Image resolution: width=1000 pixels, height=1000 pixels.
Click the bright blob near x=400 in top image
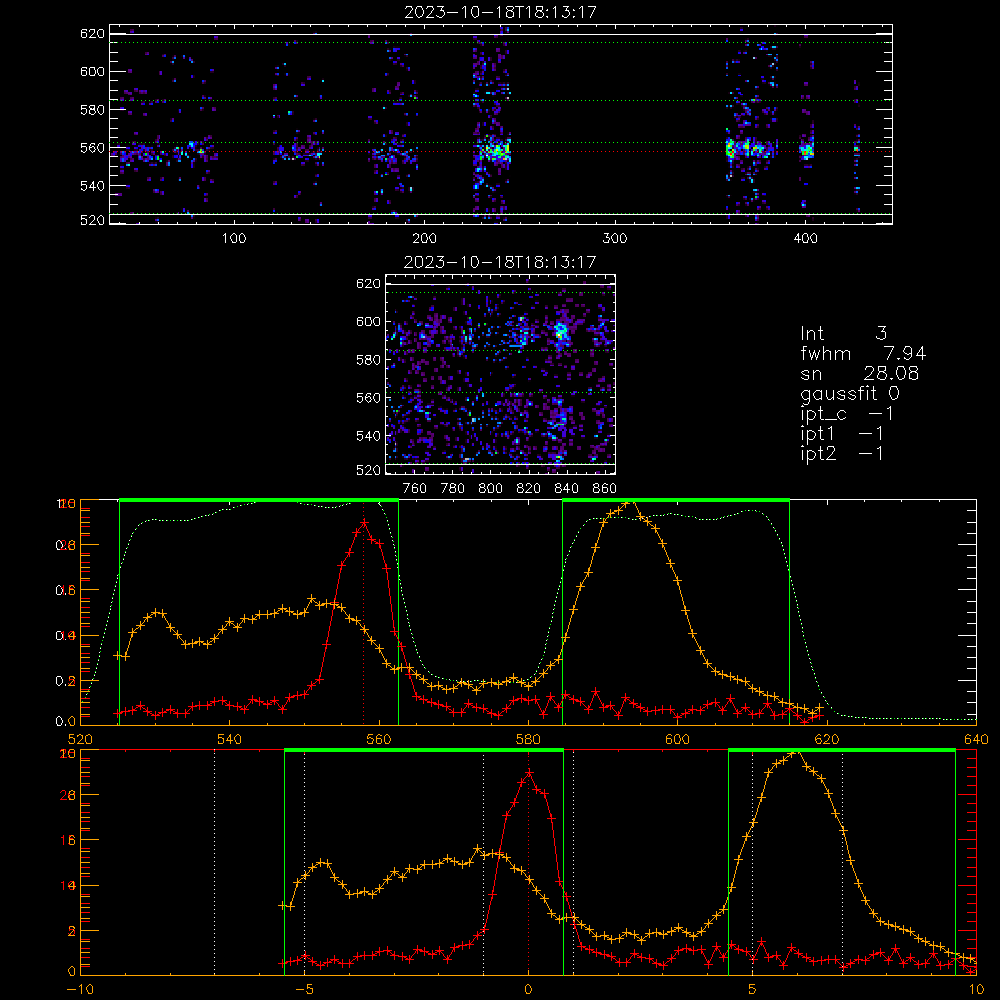(807, 151)
